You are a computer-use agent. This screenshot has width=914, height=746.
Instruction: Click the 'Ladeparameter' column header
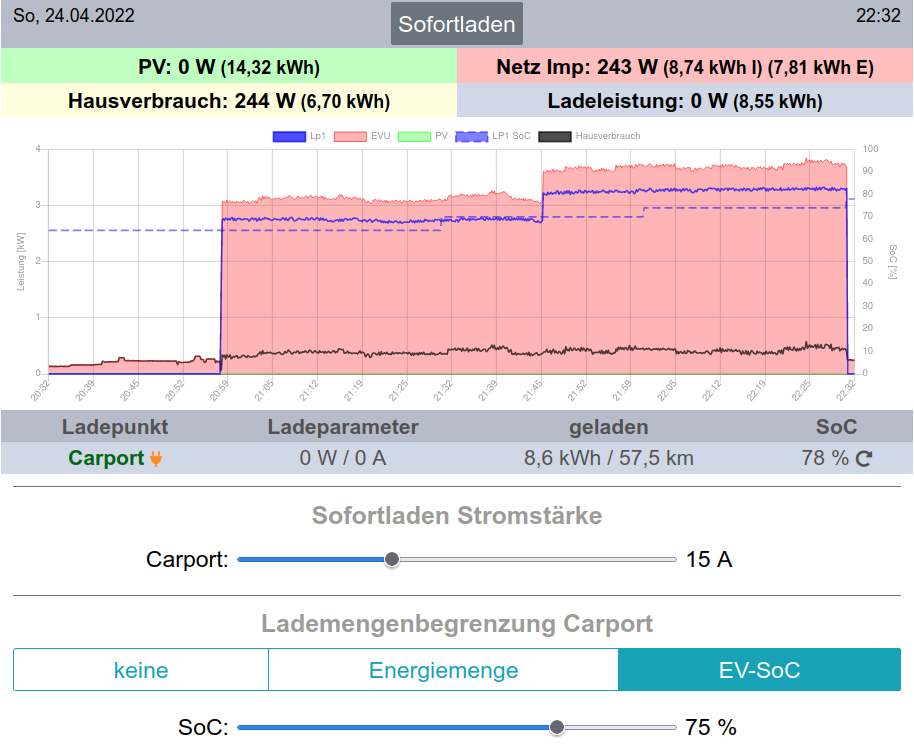point(343,427)
